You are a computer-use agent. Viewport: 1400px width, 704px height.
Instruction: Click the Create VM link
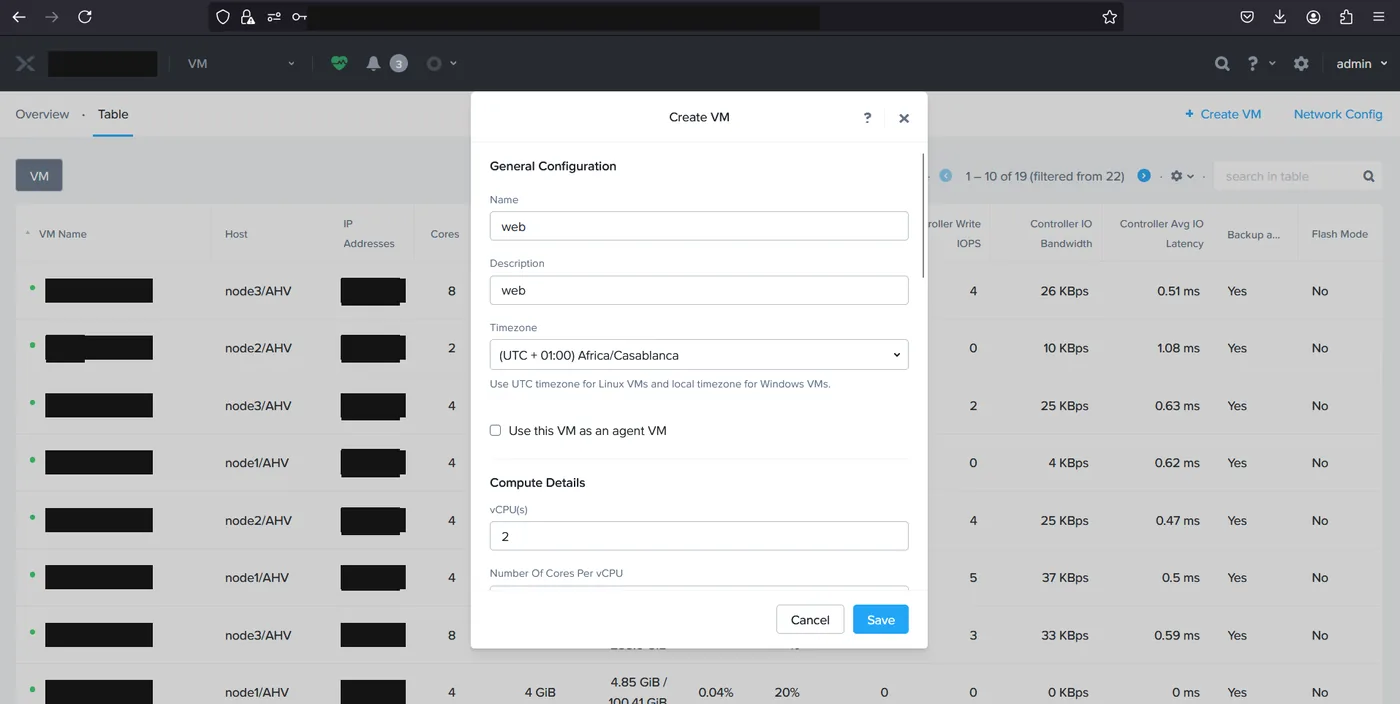coord(1223,114)
